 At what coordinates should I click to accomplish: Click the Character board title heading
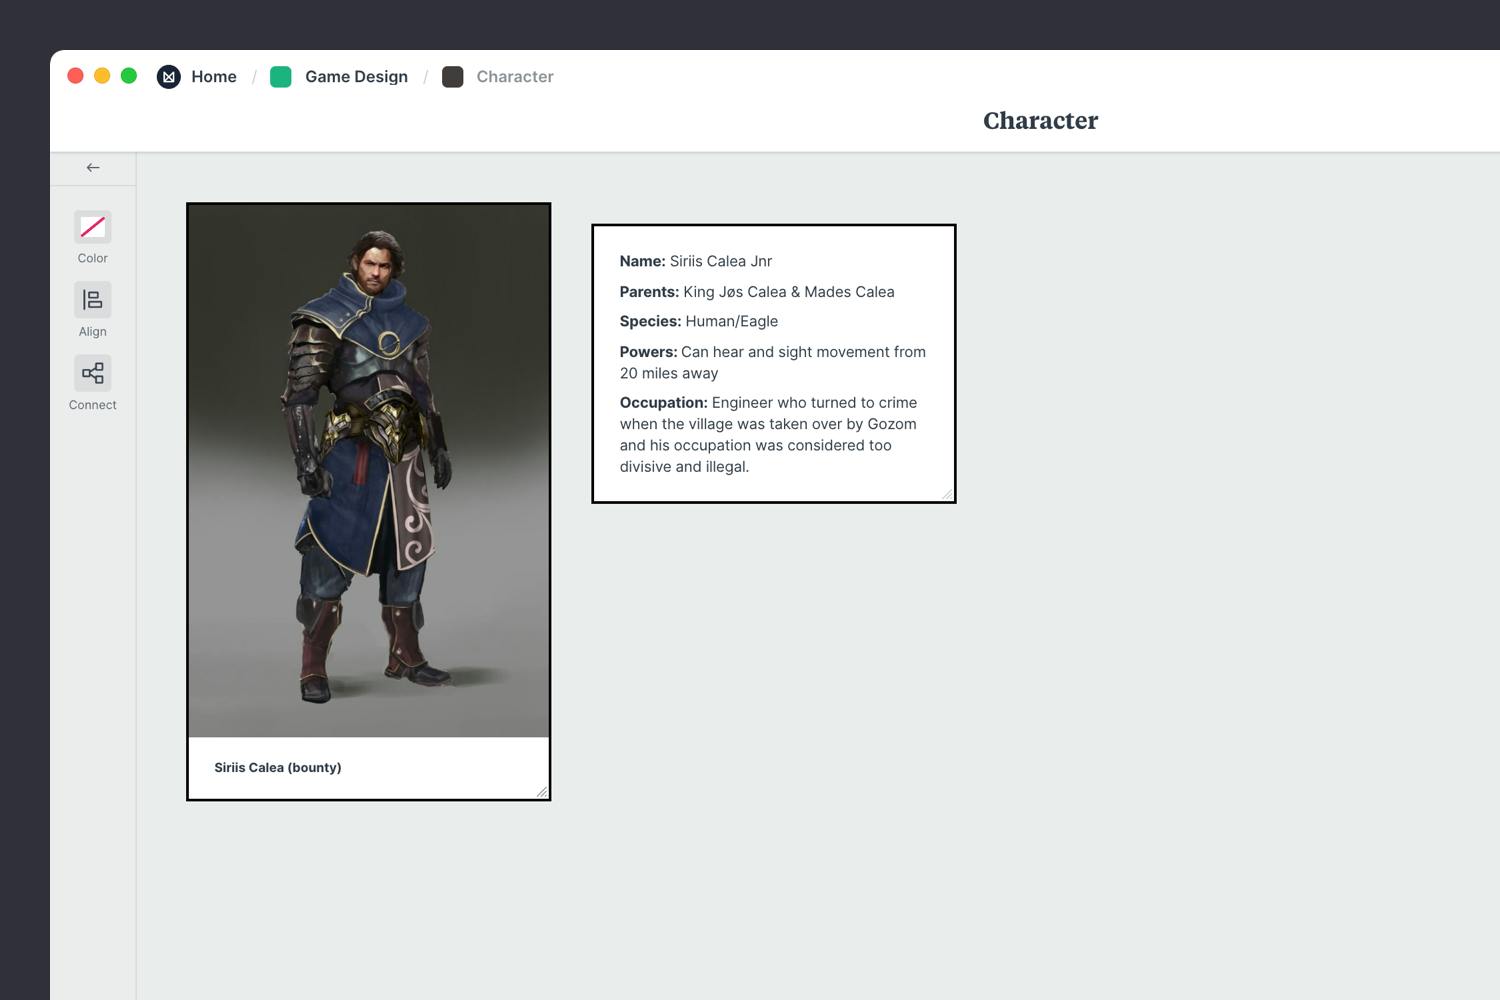(x=1040, y=120)
